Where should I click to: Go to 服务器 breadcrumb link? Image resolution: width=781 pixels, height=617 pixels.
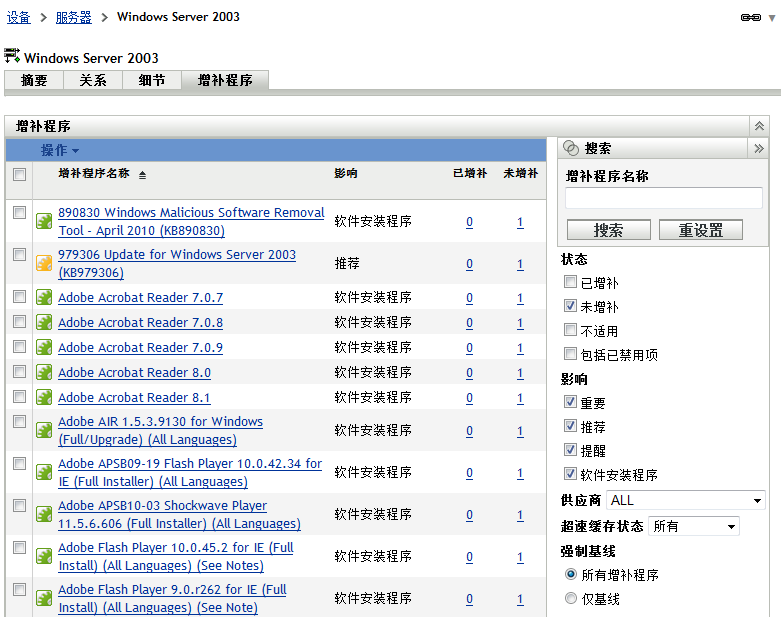(73, 17)
